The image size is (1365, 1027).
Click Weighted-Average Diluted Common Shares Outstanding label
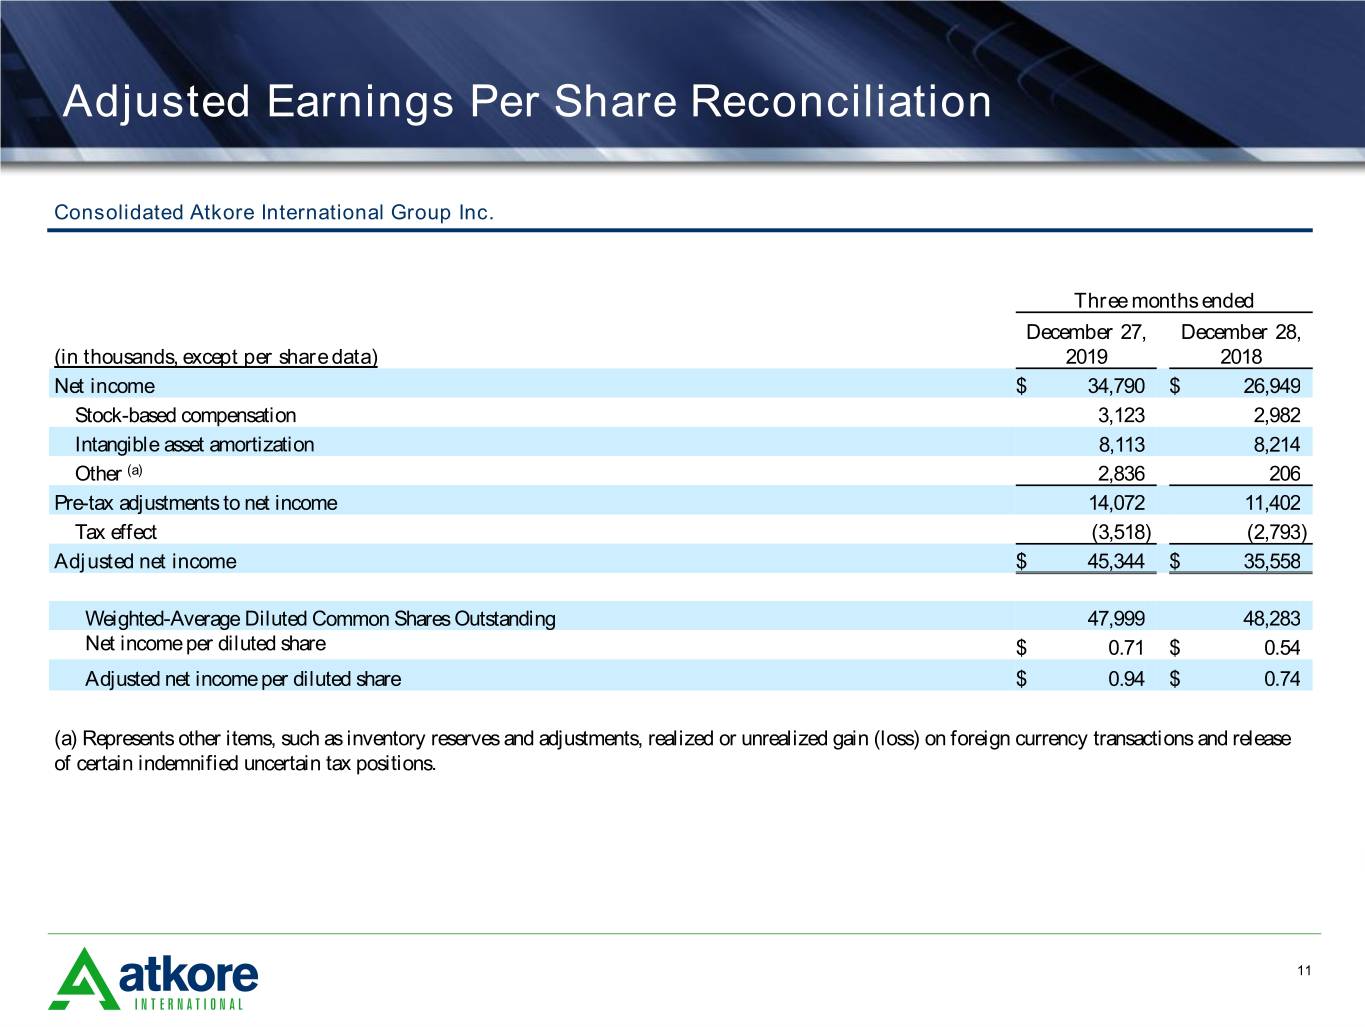coord(320,619)
